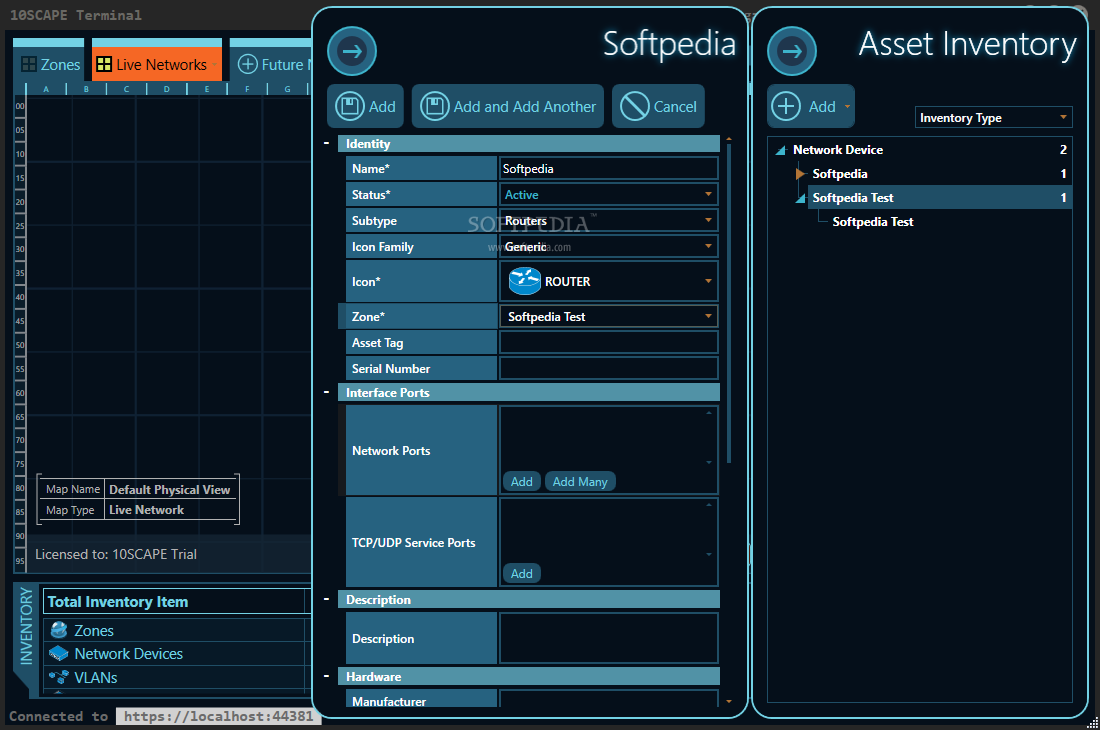
Task: Open the Icon dropdown showing ROUTER
Action: point(609,281)
